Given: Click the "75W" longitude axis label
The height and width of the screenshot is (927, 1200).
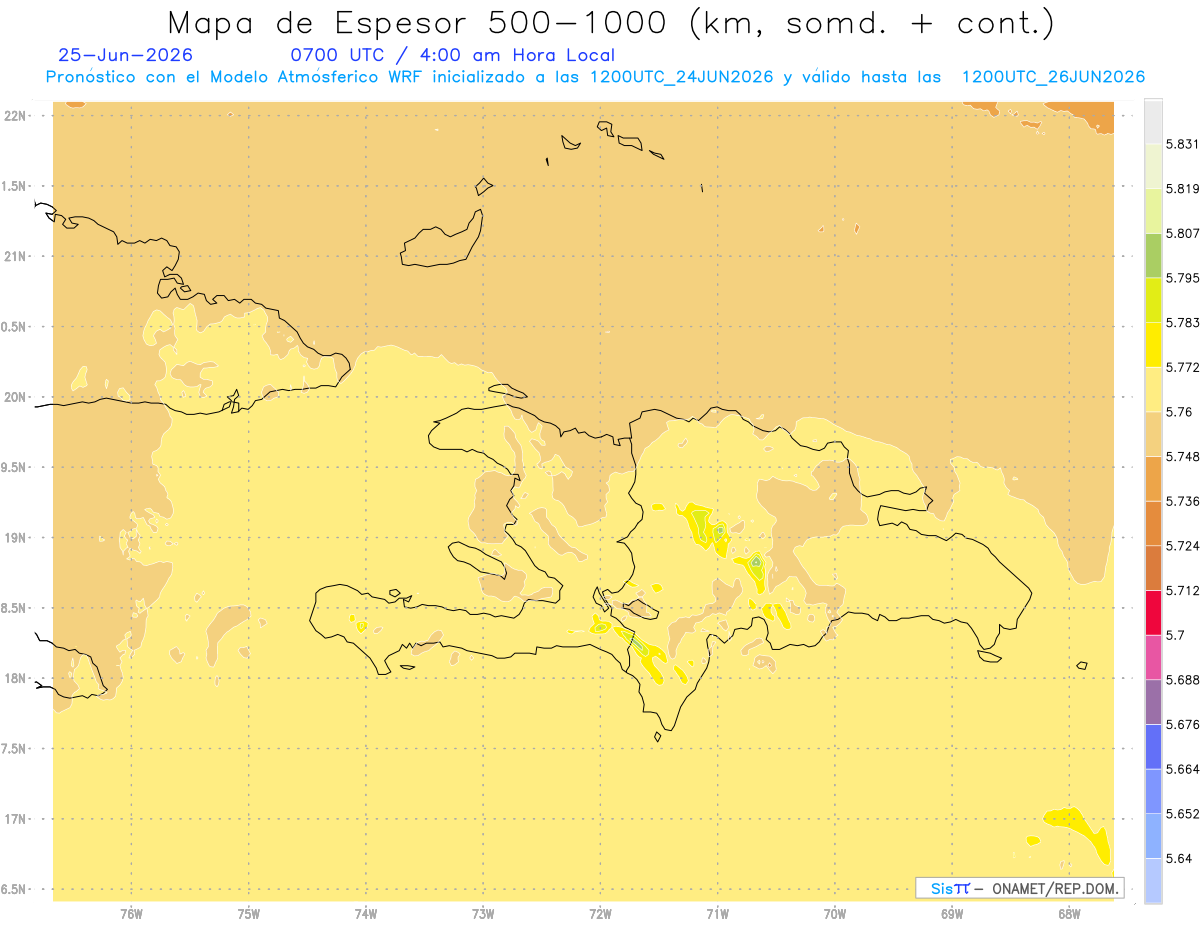Looking at the screenshot, I should click(x=248, y=913).
